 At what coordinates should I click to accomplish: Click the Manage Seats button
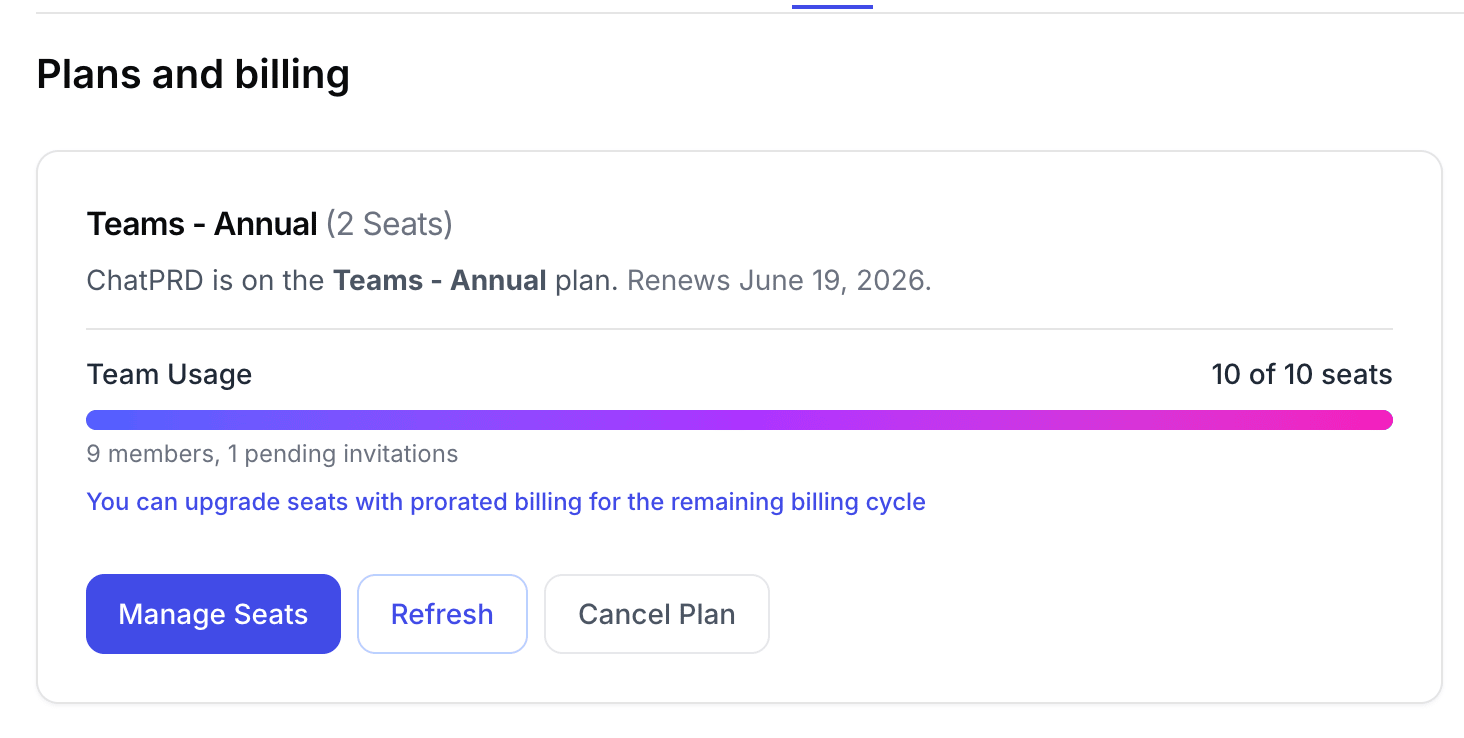(x=213, y=614)
